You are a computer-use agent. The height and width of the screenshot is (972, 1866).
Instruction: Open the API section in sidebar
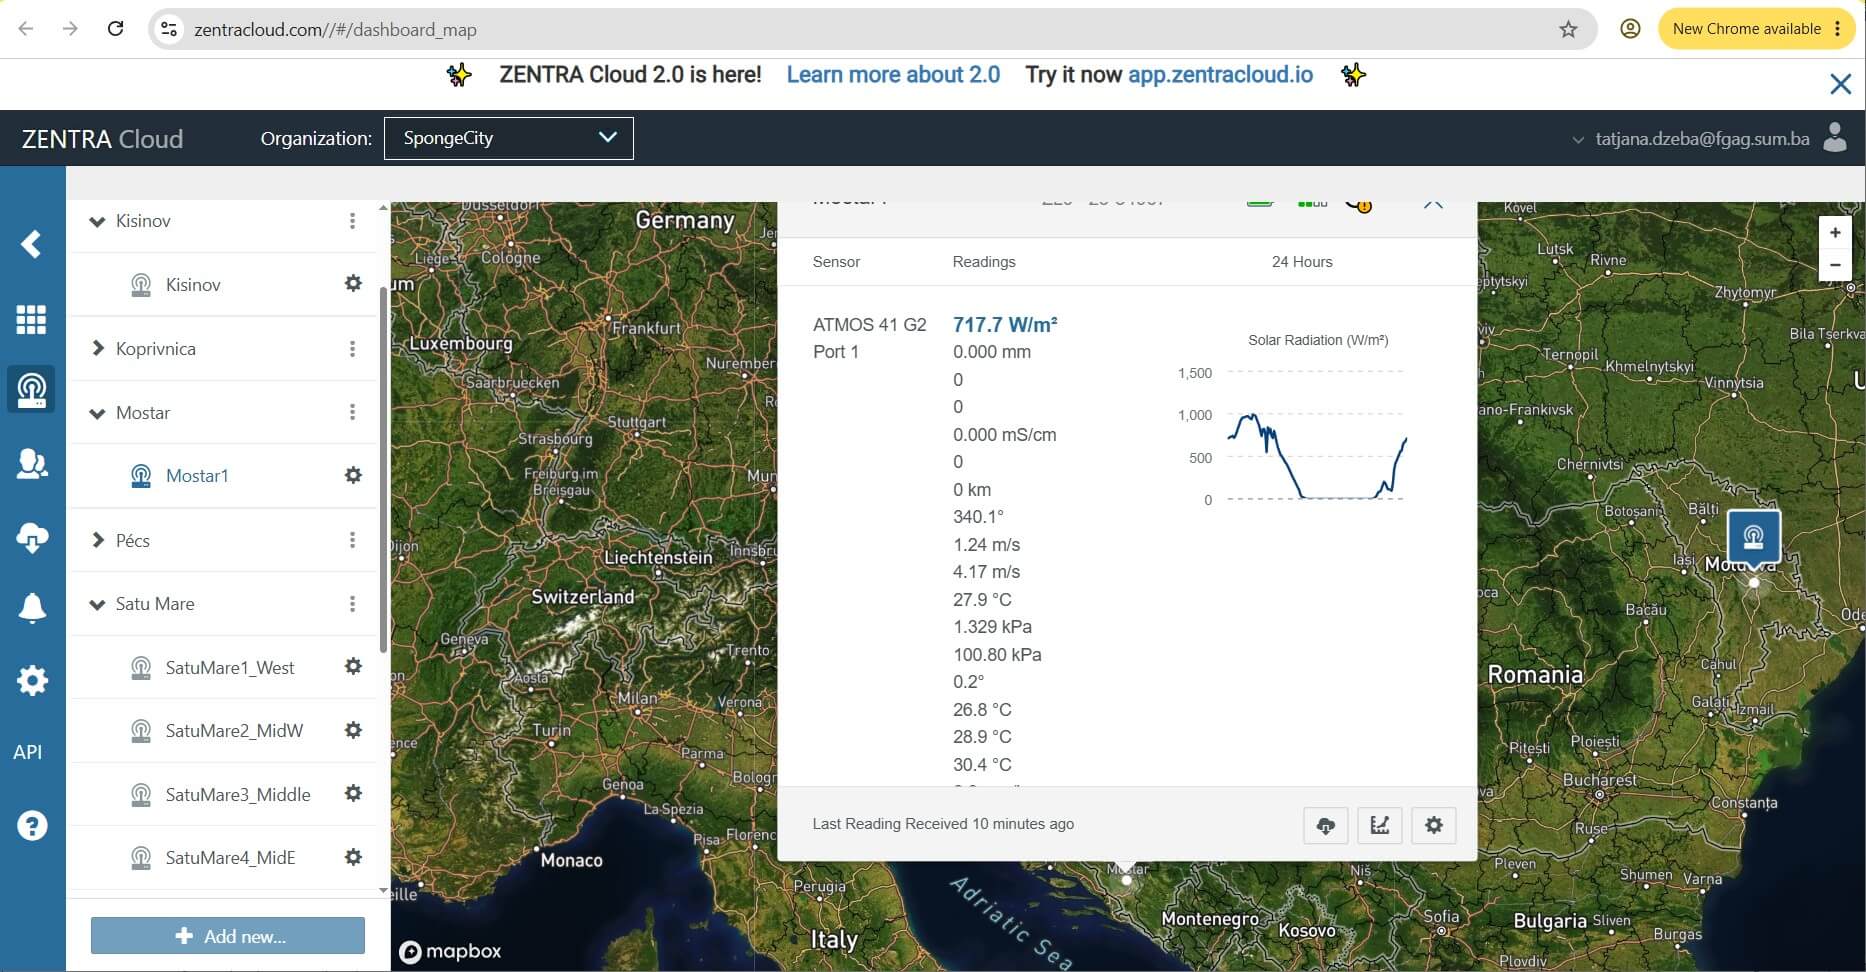click(28, 752)
